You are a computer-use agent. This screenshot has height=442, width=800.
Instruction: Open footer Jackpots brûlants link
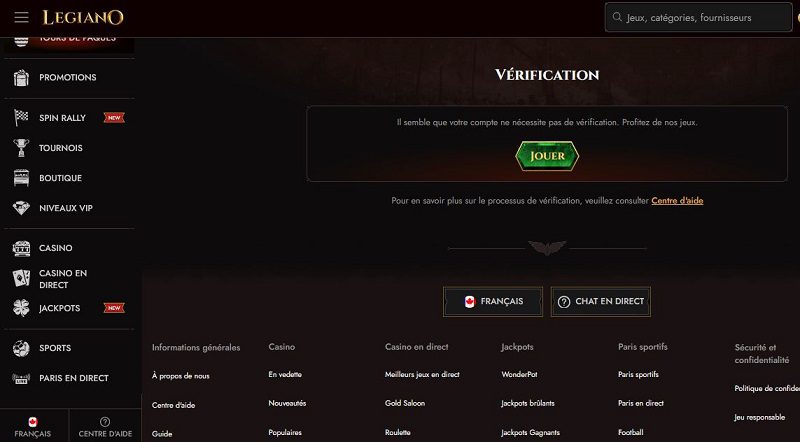pos(528,403)
